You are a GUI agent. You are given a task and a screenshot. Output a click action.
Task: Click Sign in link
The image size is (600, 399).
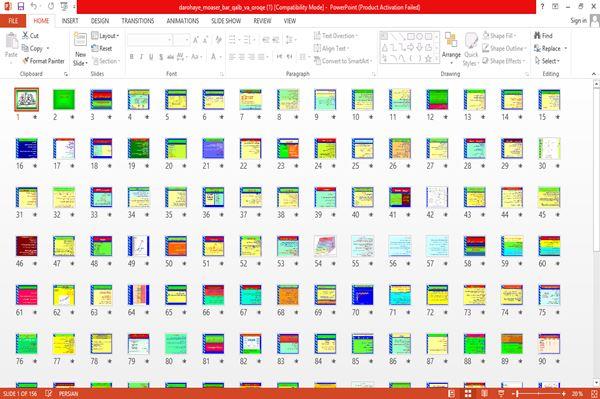(x=578, y=21)
